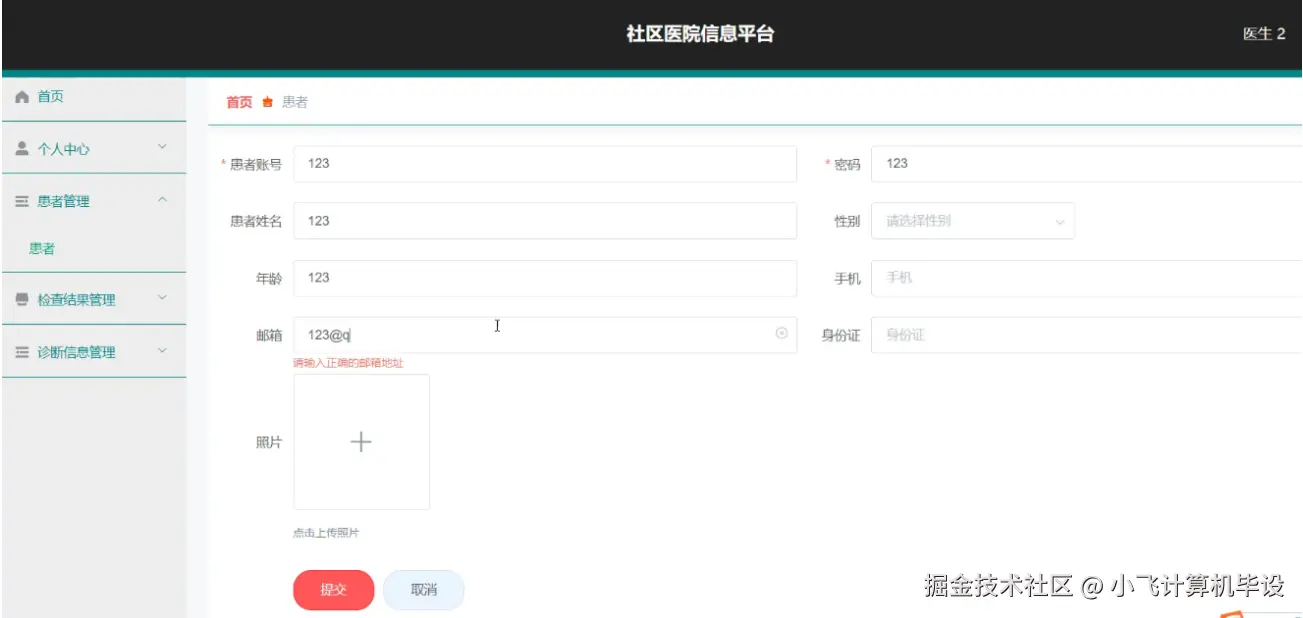Open the 个人中心 sidebar menu
This screenshot has width=1303, height=618.
pos(94,149)
